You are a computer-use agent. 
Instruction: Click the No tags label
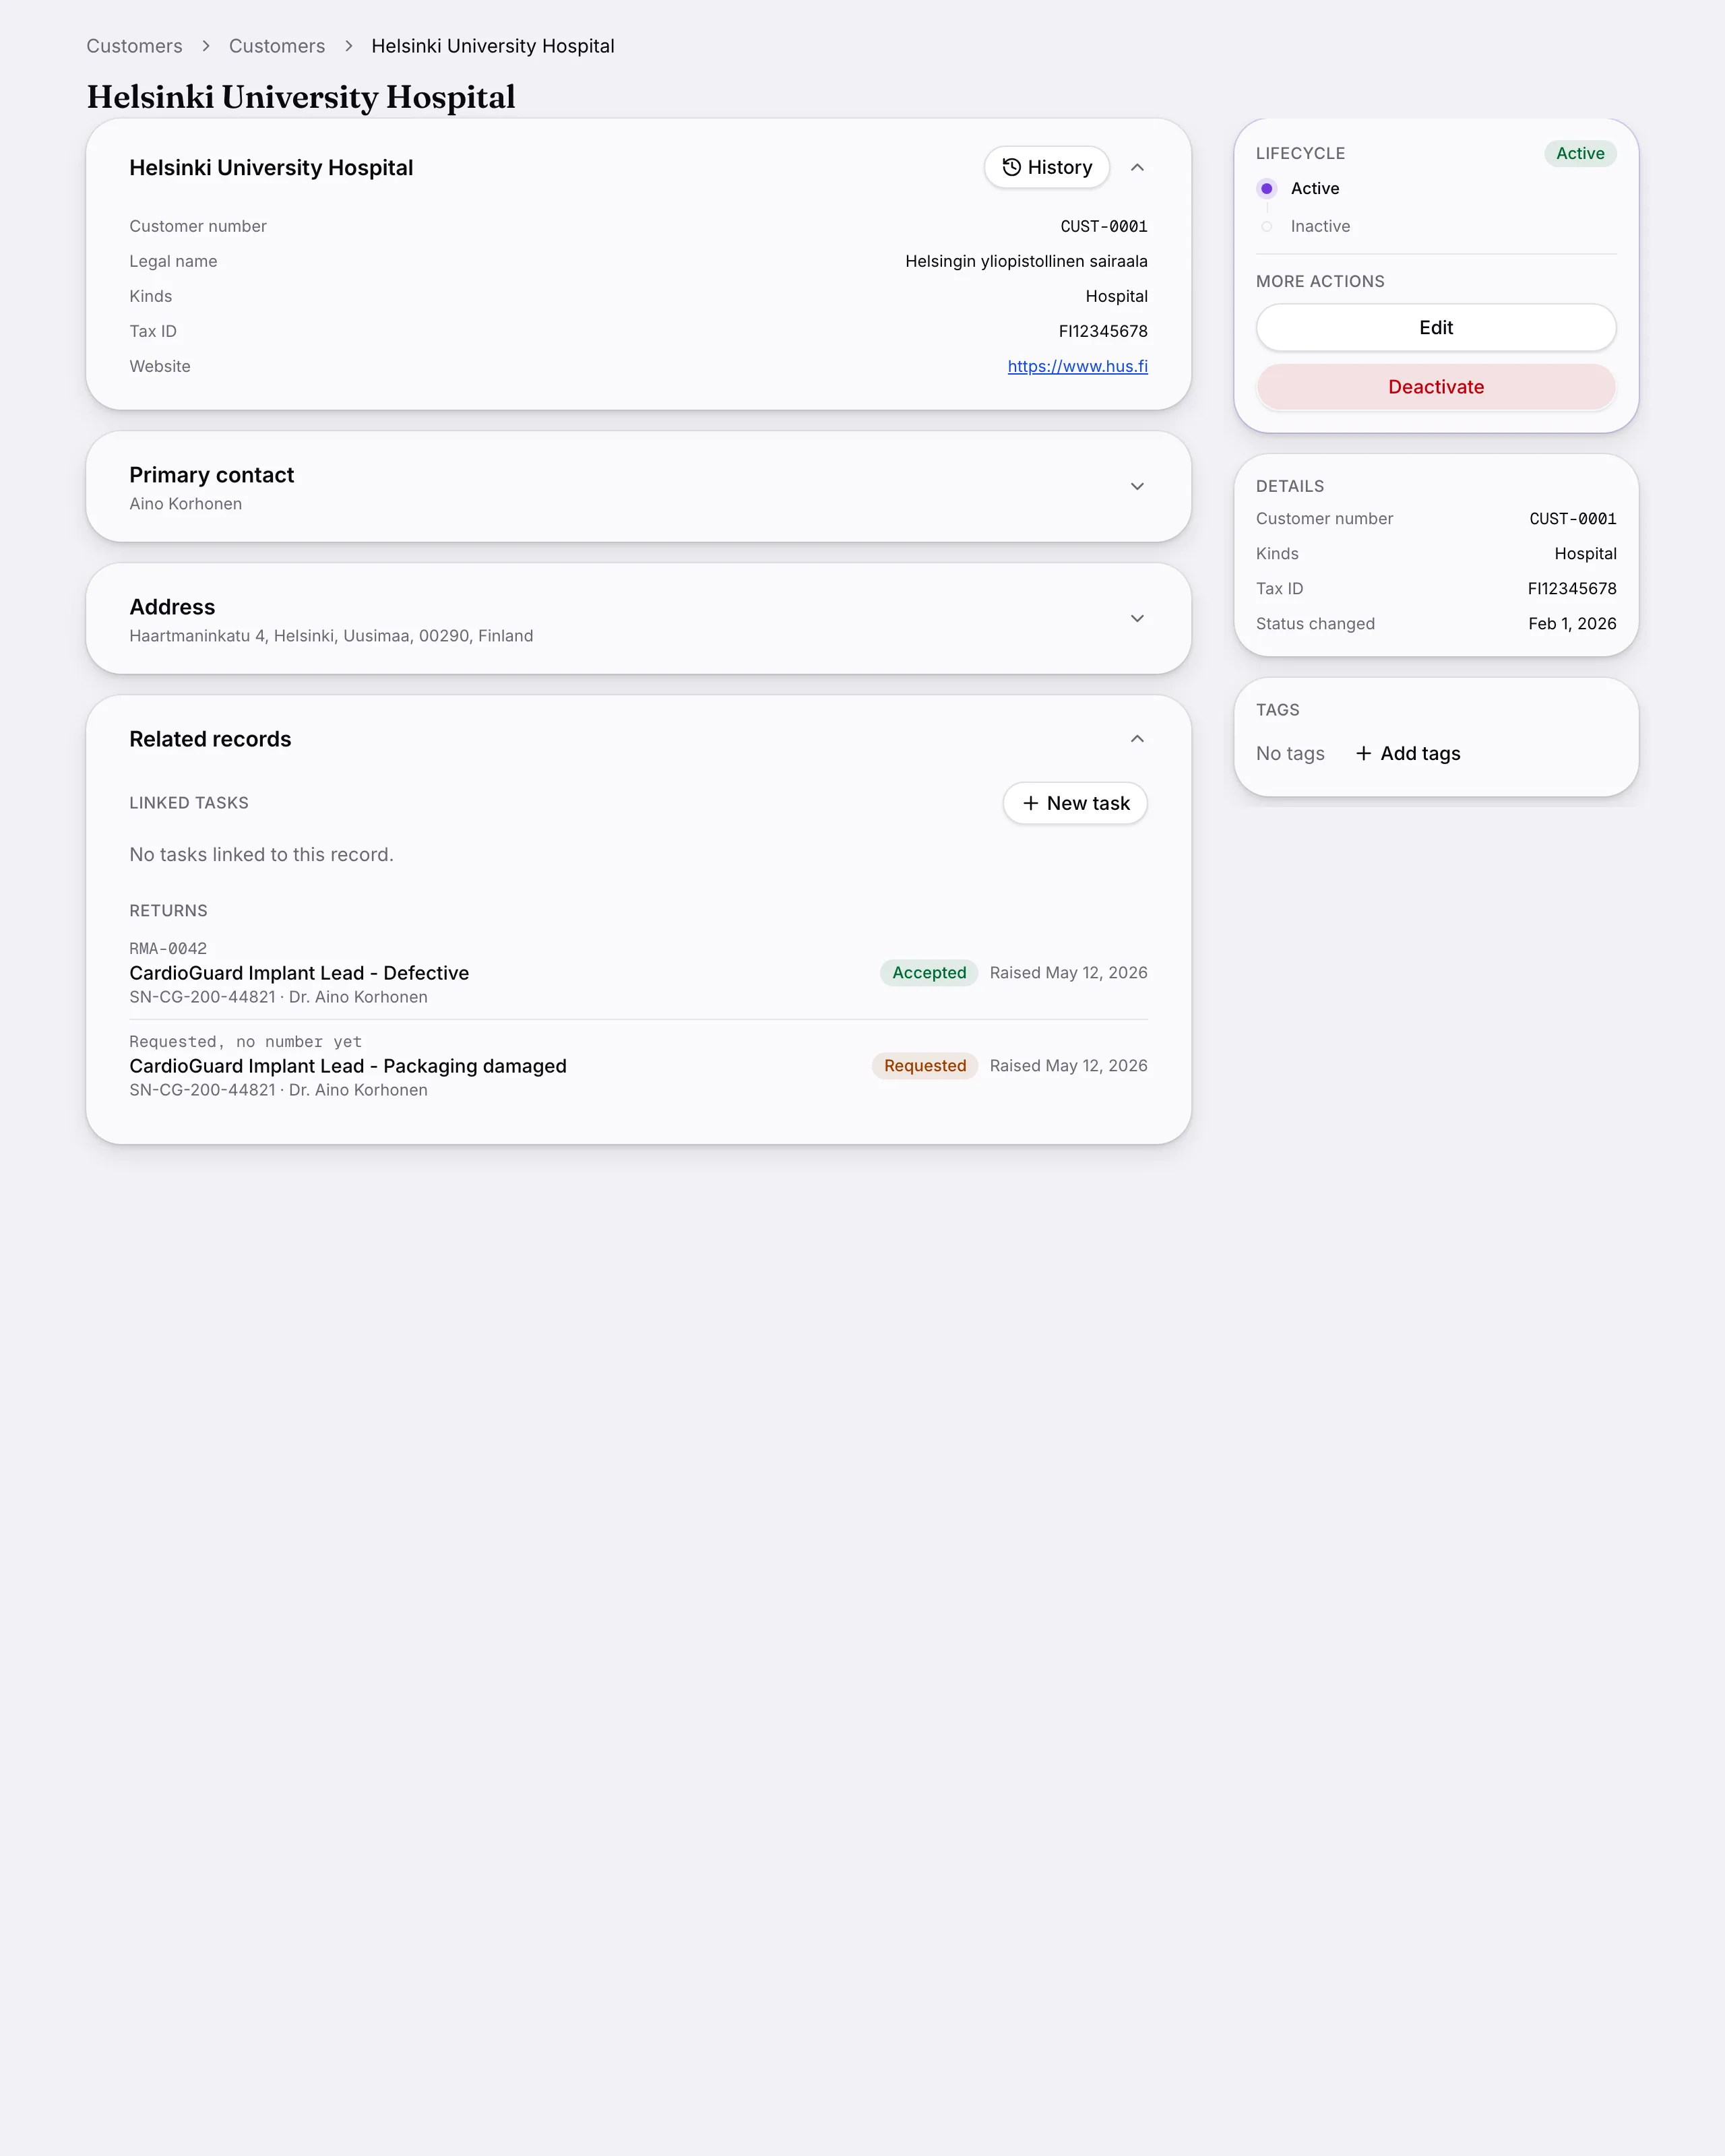point(1290,753)
